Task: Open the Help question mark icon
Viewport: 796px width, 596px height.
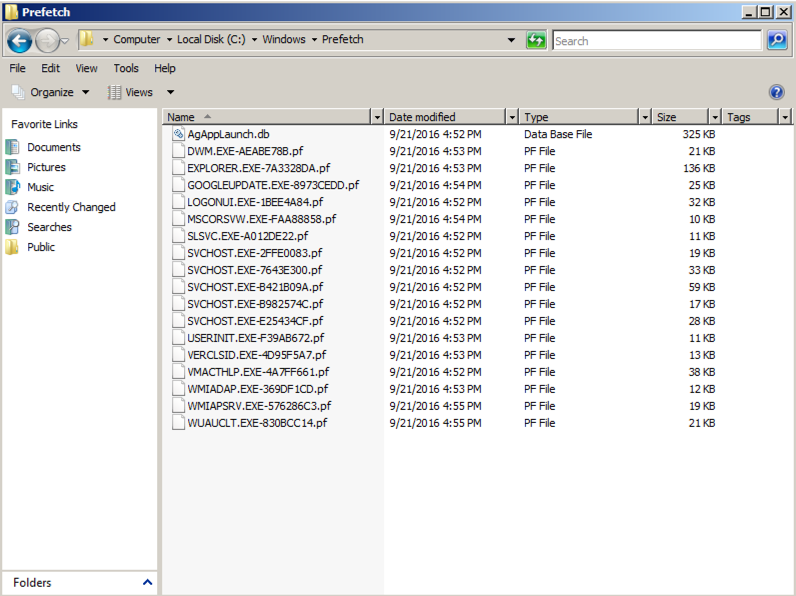Action: point(776,92)
